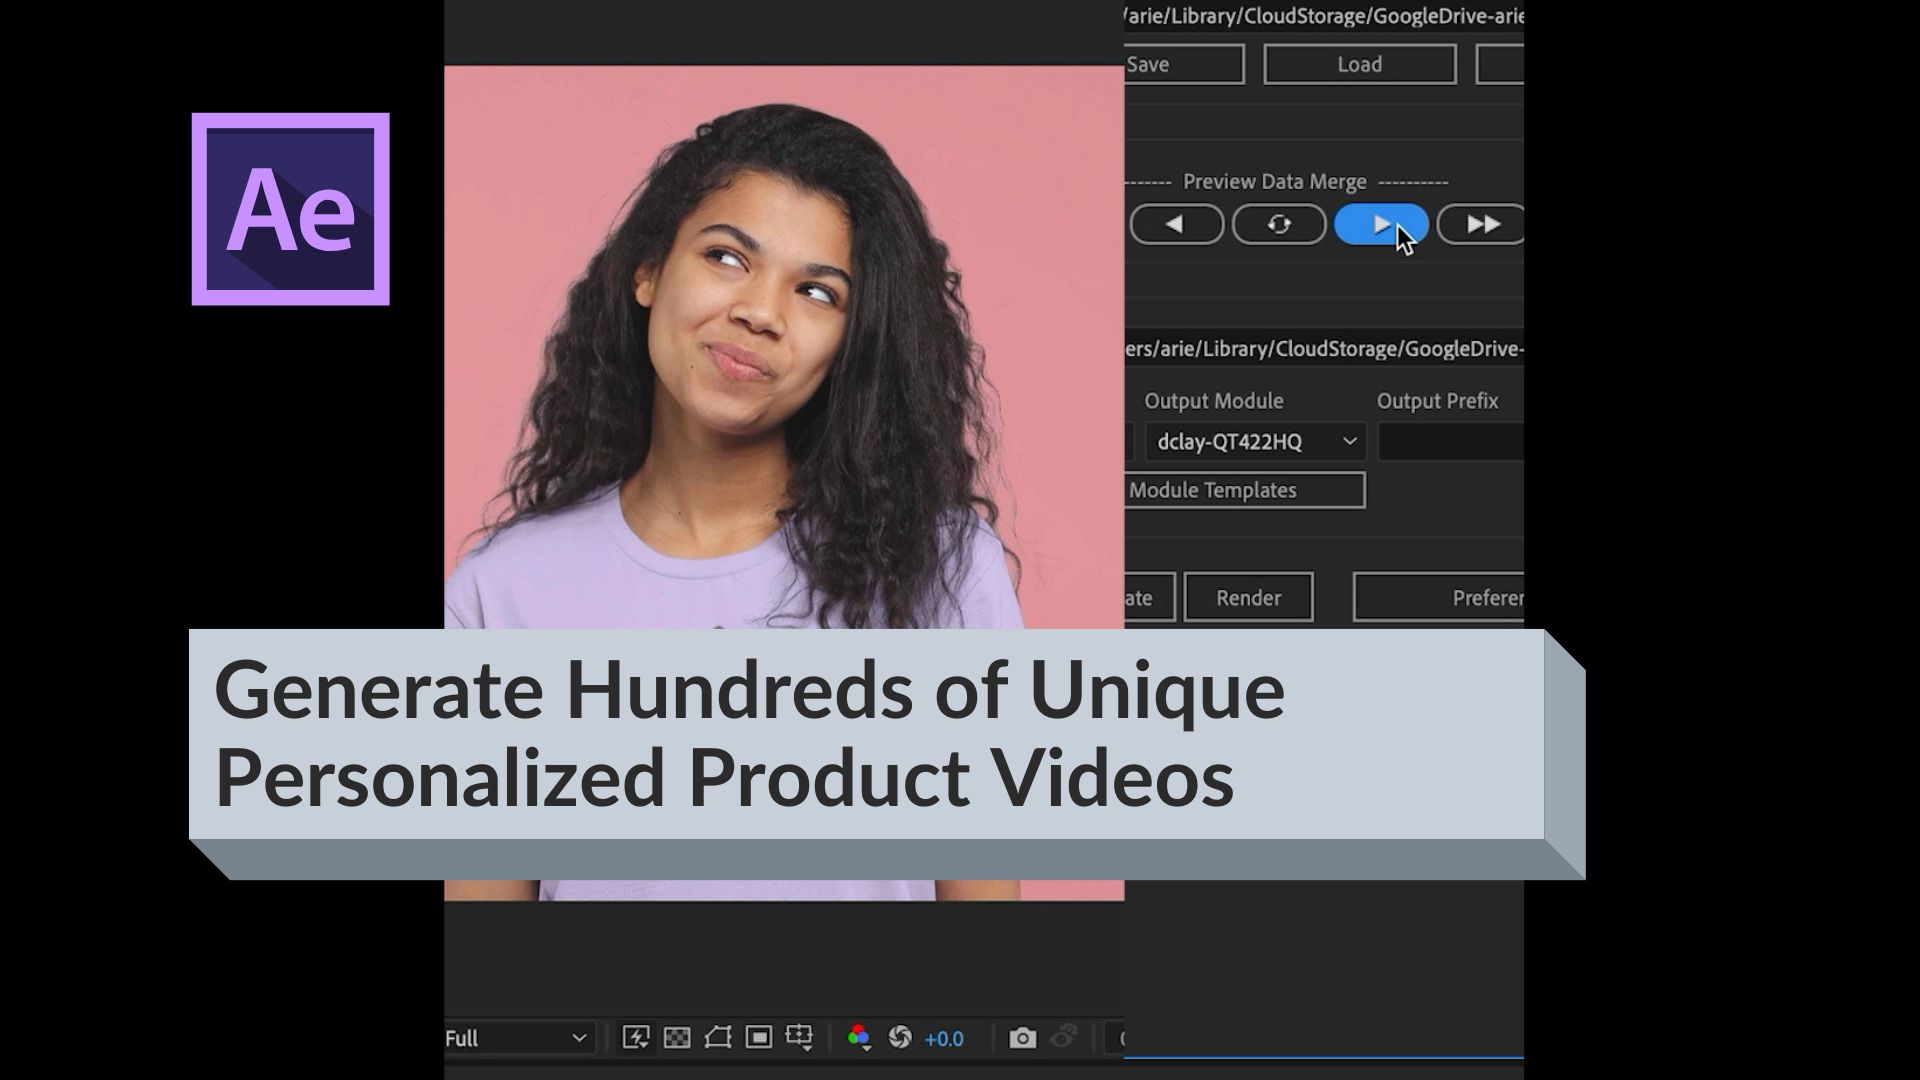Click the show snapshot eye icon

[1064, 1037]
